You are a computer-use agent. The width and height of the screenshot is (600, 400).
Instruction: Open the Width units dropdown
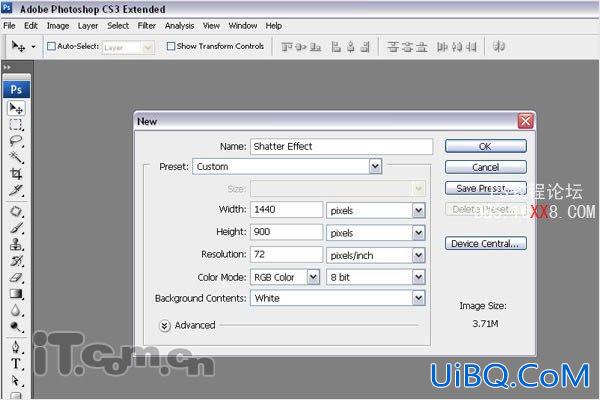(x=376, y=210)
